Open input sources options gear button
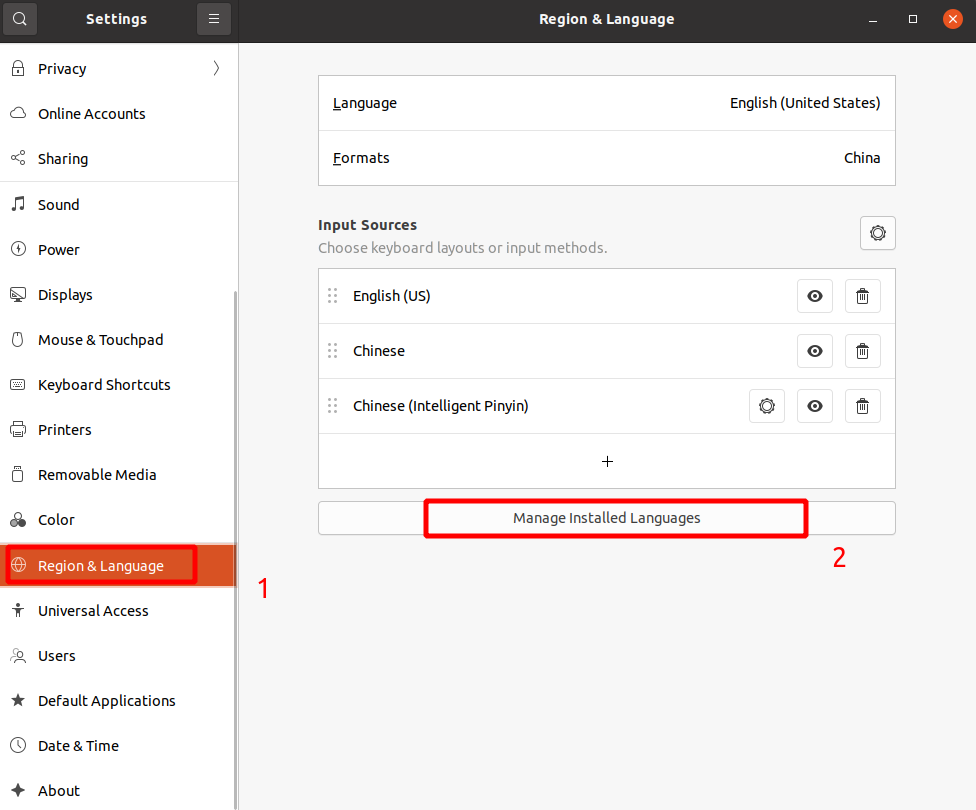976x810 pixels. coord(878,233)
